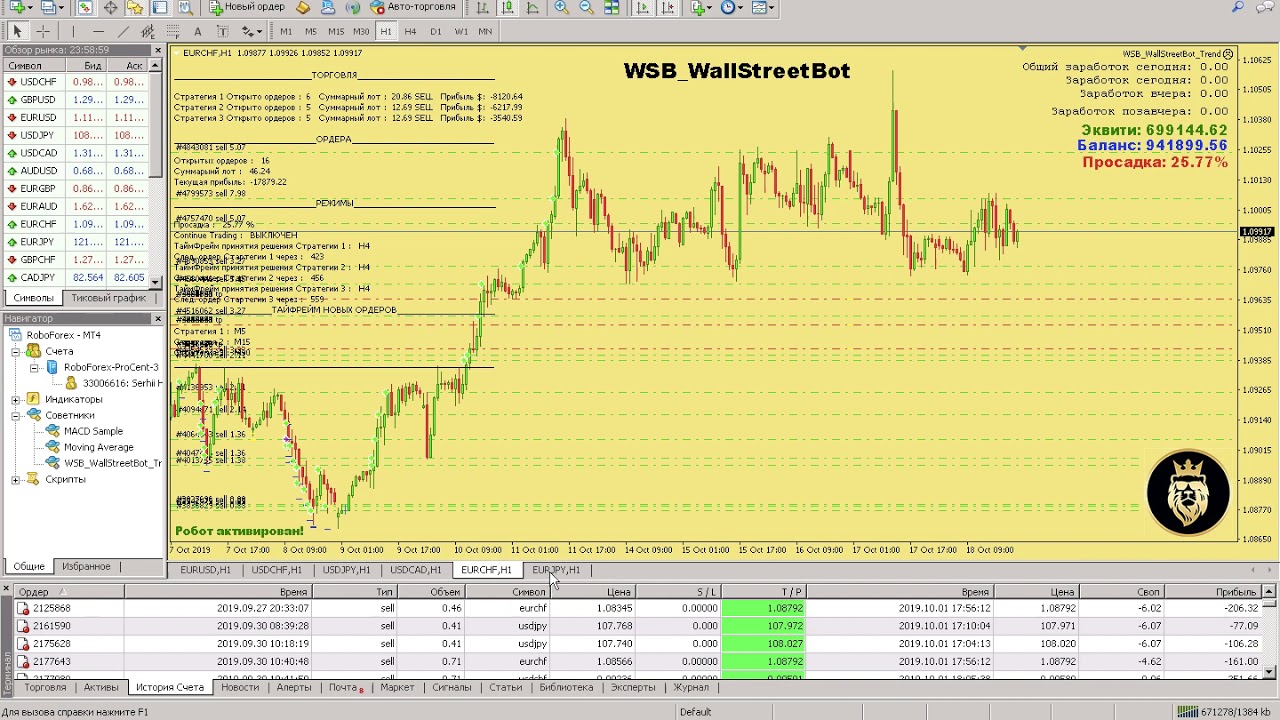Screen dimensions: 1280x720
Task: Open the Избранное navigator tab
Action: [86, 567]
